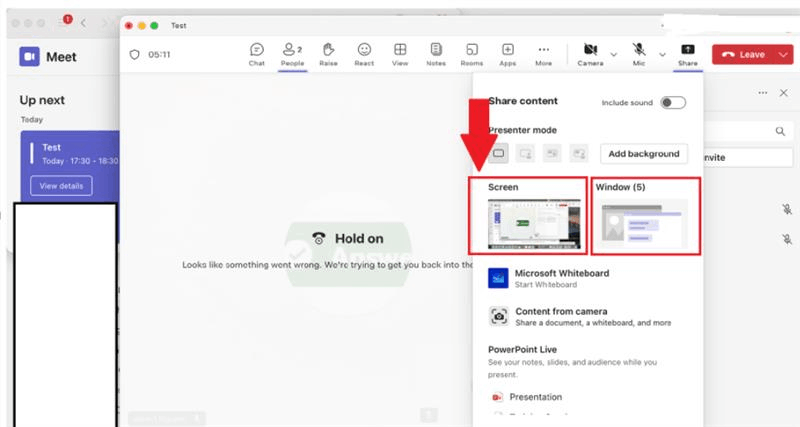Screen dimensions: 800x427
Task: Close the participants side panel
Action: pos(784,93)
